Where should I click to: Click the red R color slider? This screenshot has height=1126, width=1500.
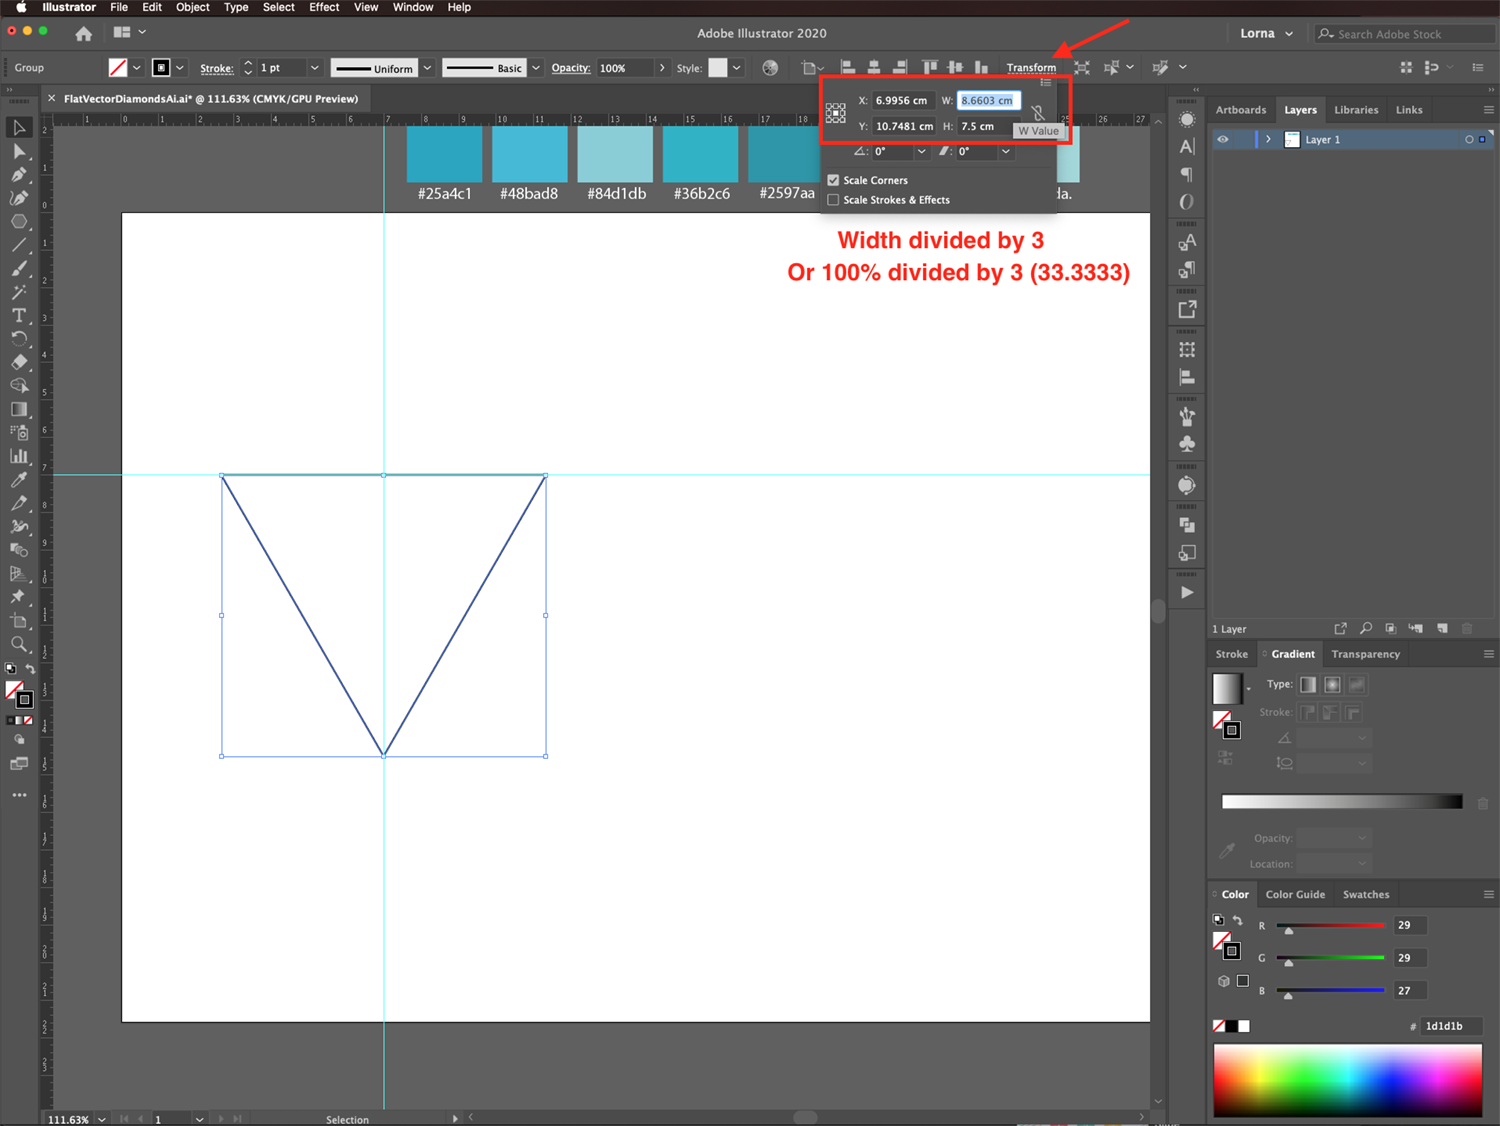1330,926
